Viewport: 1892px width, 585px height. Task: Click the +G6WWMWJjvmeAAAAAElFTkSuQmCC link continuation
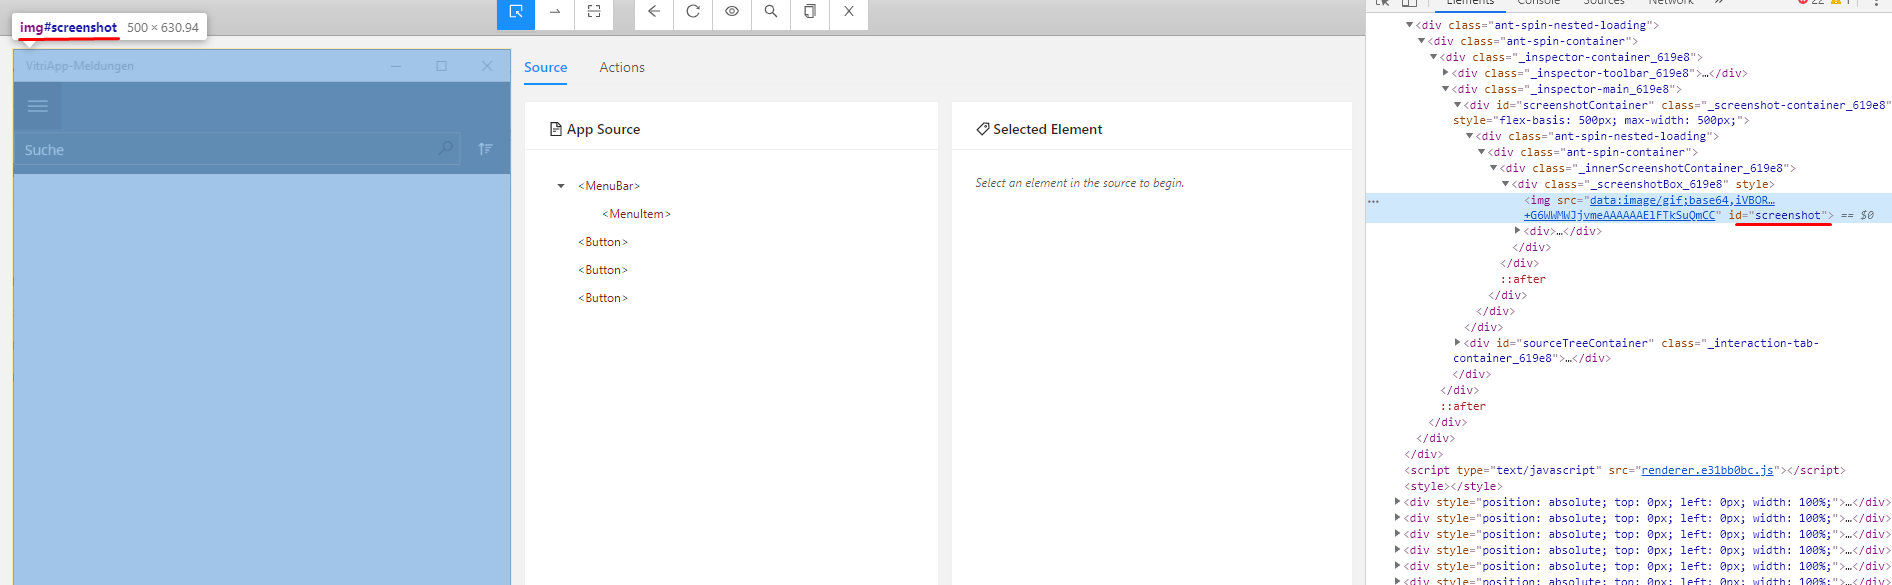pyautogui.click(x=1620, y=215)
